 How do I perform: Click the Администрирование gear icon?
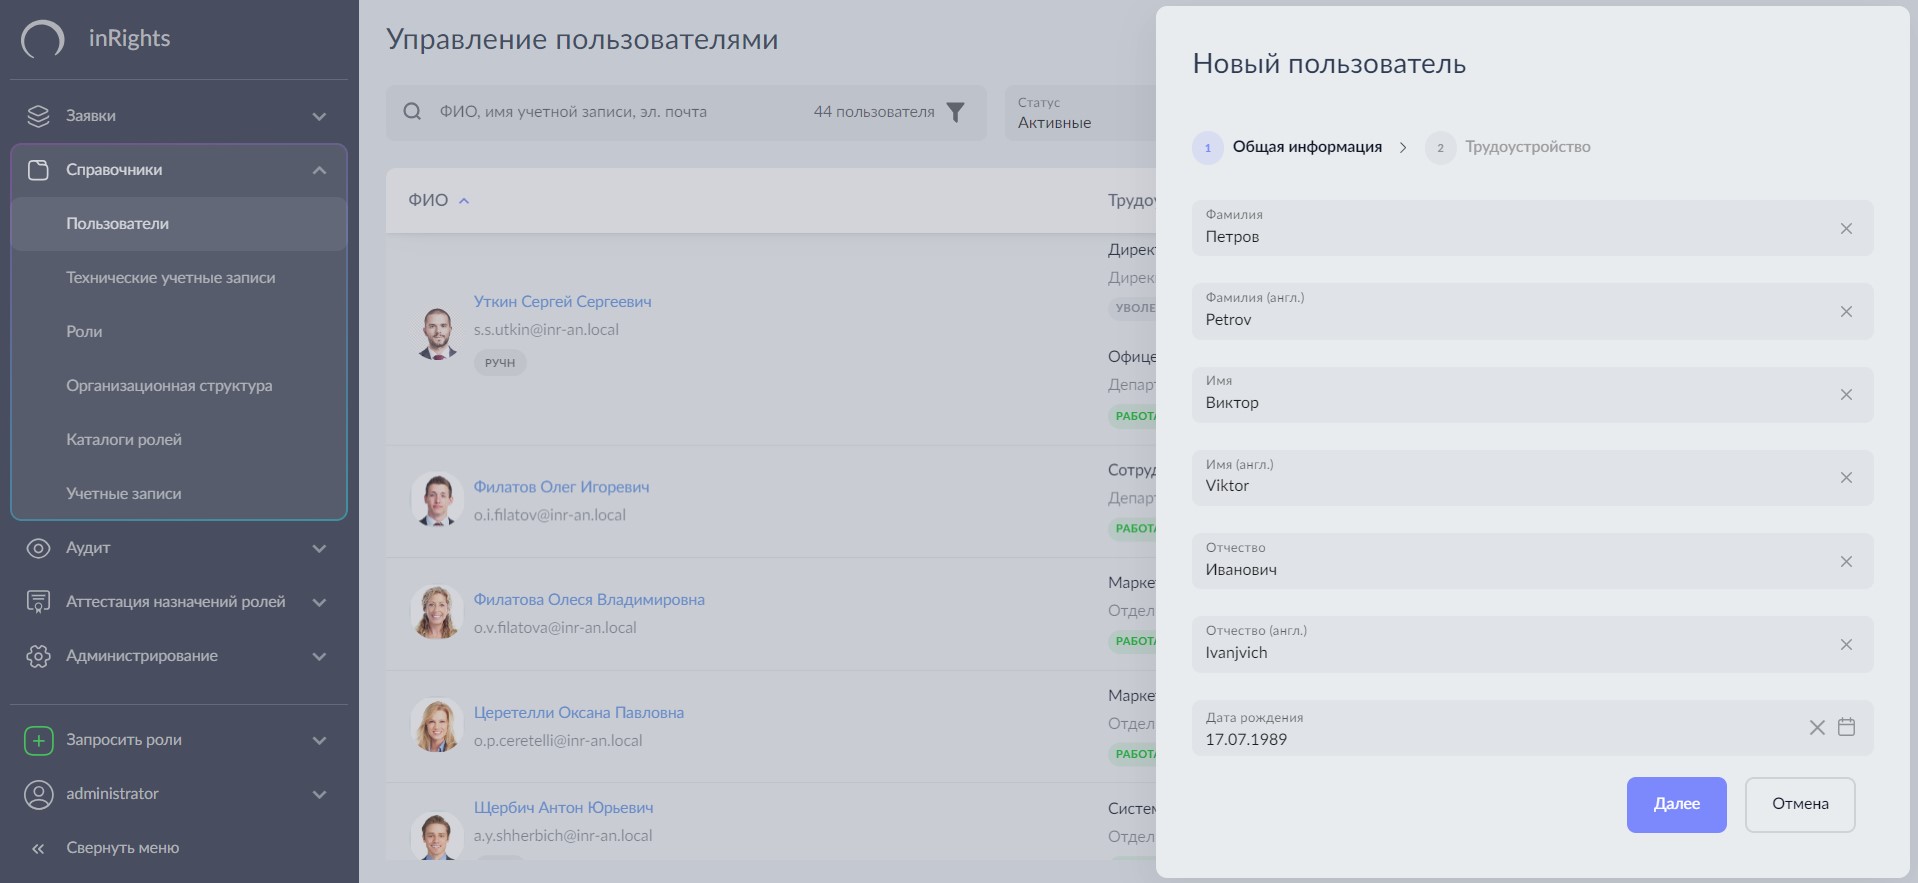38,656
